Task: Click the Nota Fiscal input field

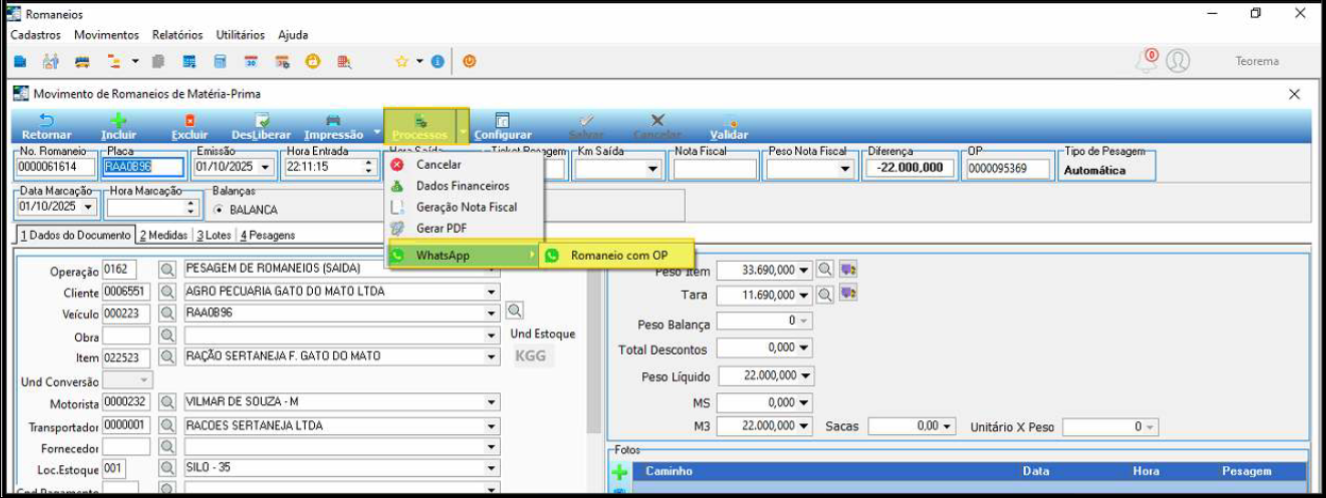Action: pyautogui.click(x=714, y=169)
